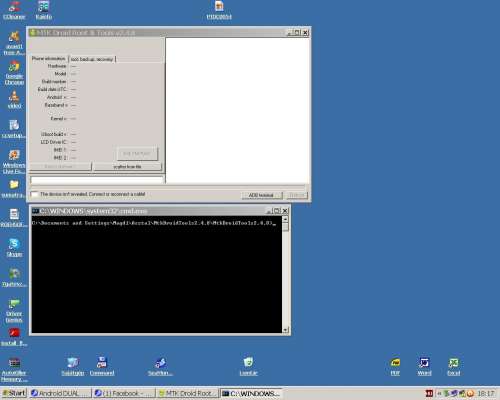
Task: Switch to MTK Droid Root taskbar item
Action: tap(187, 393)
